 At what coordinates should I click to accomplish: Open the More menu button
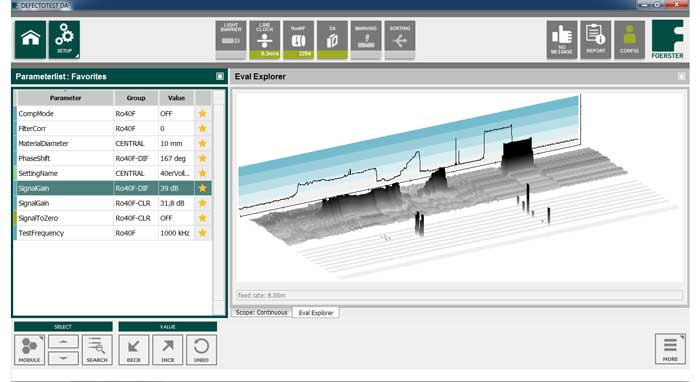[x=670, y=349]
